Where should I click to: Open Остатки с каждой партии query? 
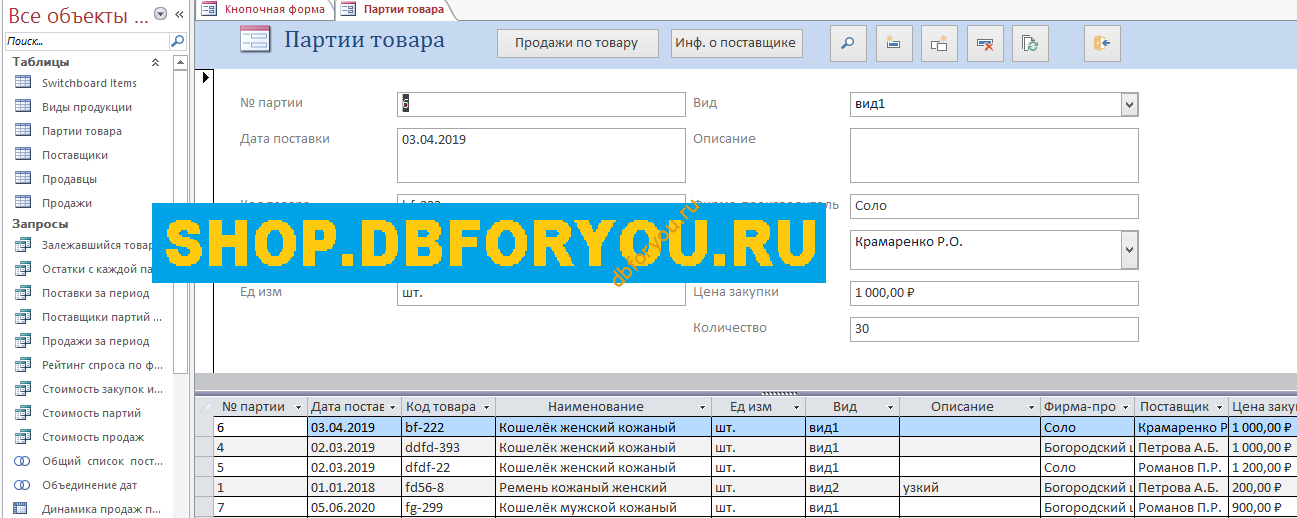click(x=97, y=269)
